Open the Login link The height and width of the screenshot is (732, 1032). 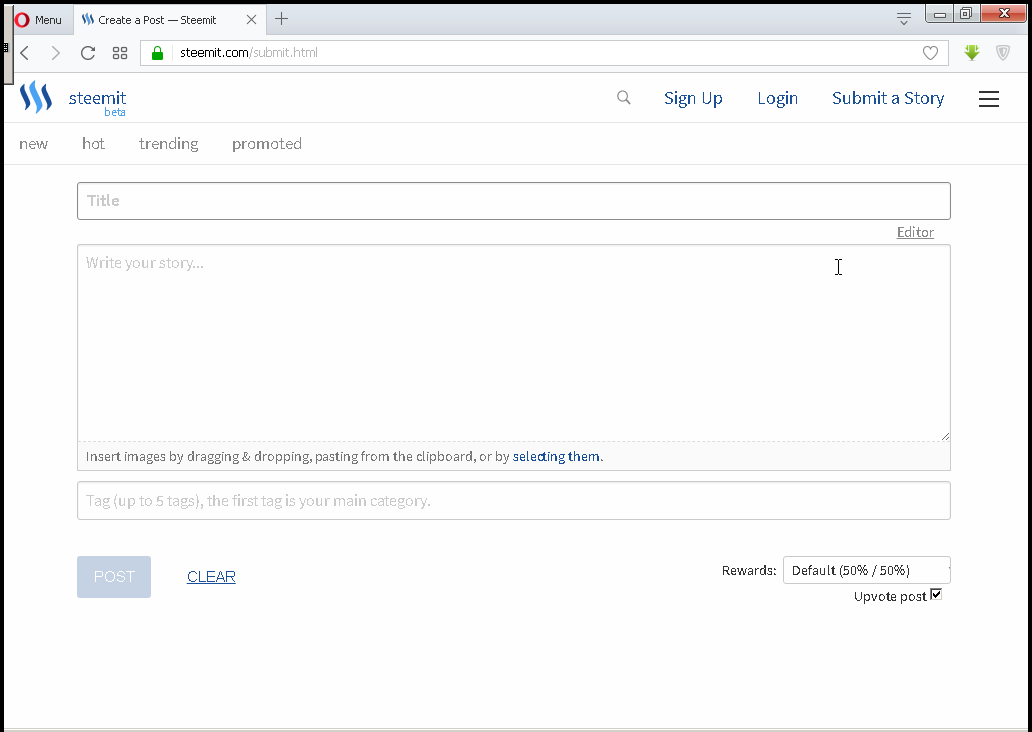coord(777,98)
